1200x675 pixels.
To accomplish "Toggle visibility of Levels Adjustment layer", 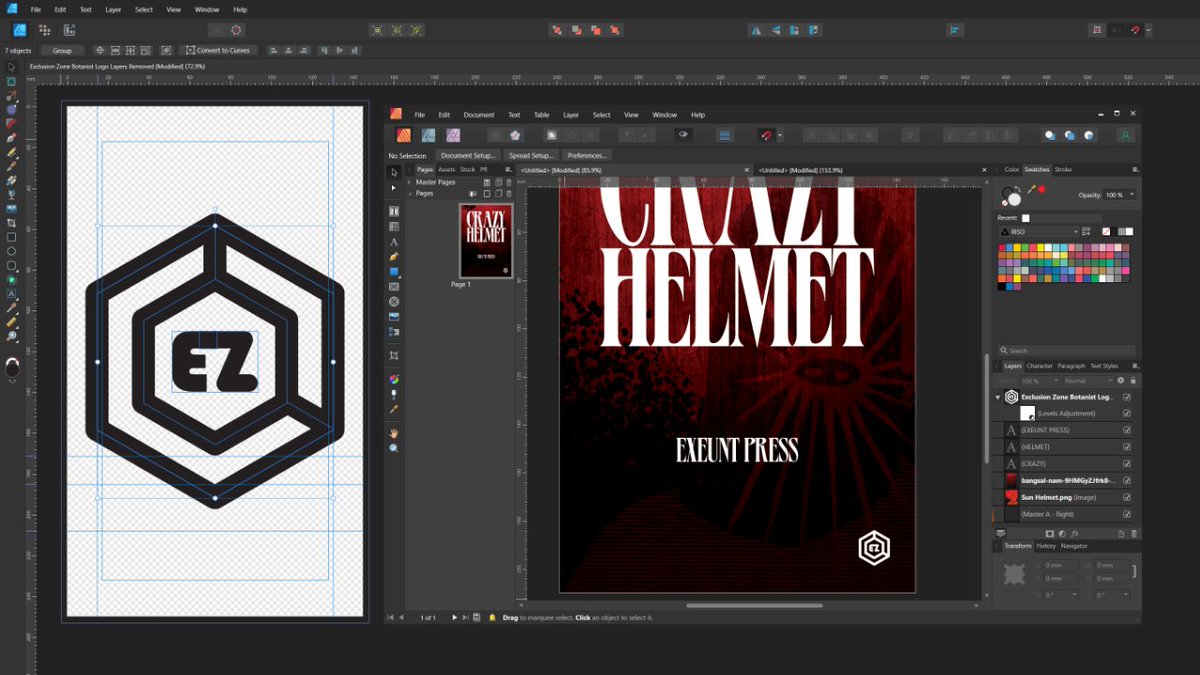I will 1127,413.
